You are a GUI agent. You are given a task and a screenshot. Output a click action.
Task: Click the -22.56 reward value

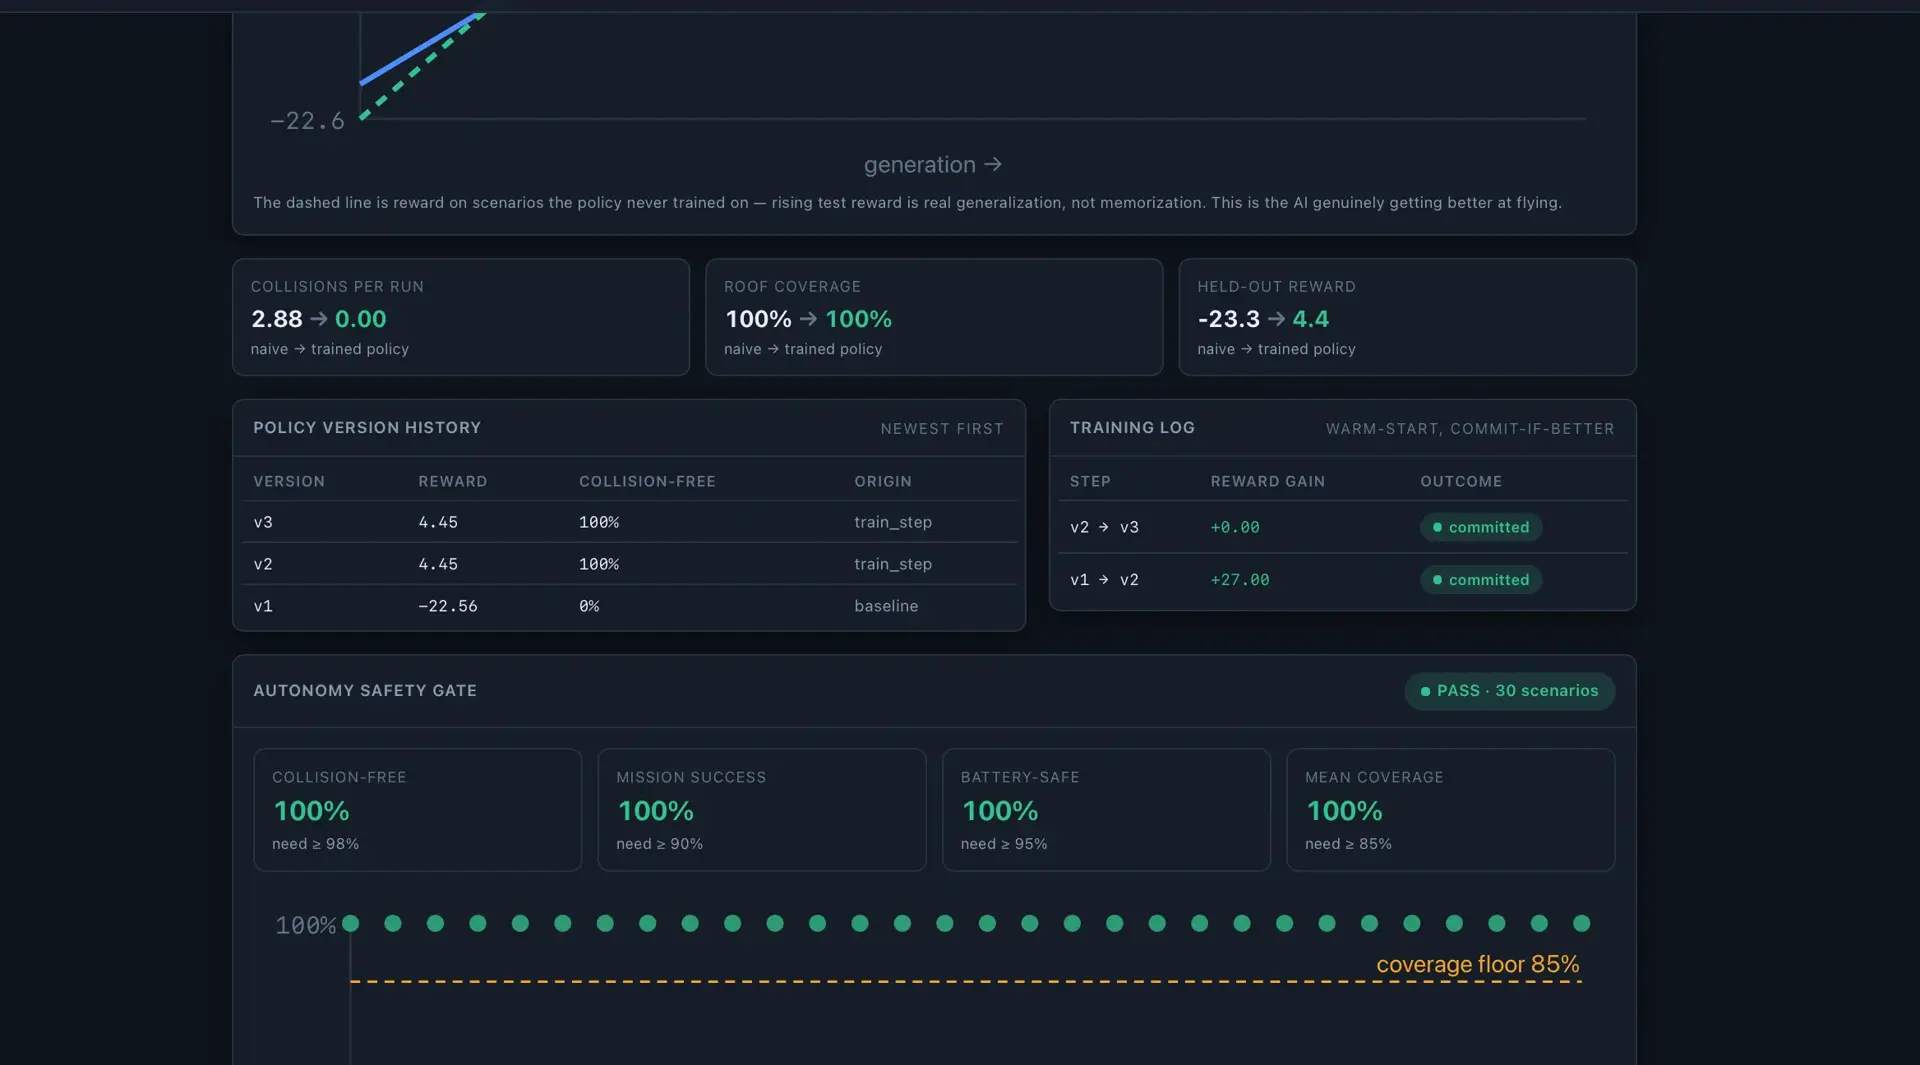[448, 606]
